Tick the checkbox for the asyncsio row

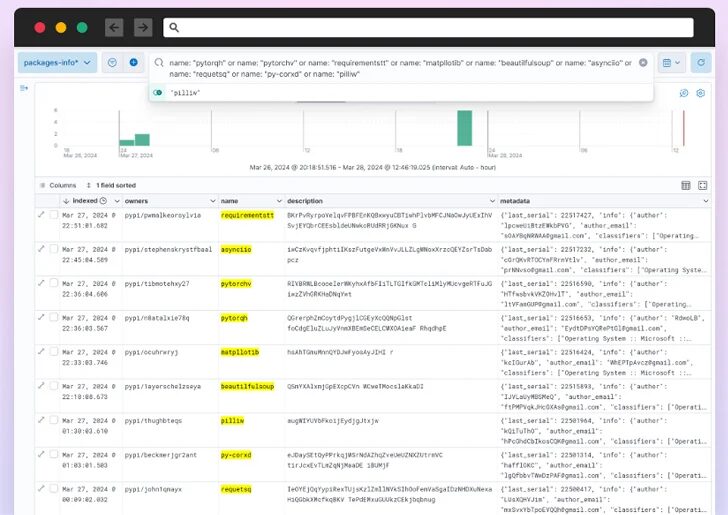coord(54,247)
